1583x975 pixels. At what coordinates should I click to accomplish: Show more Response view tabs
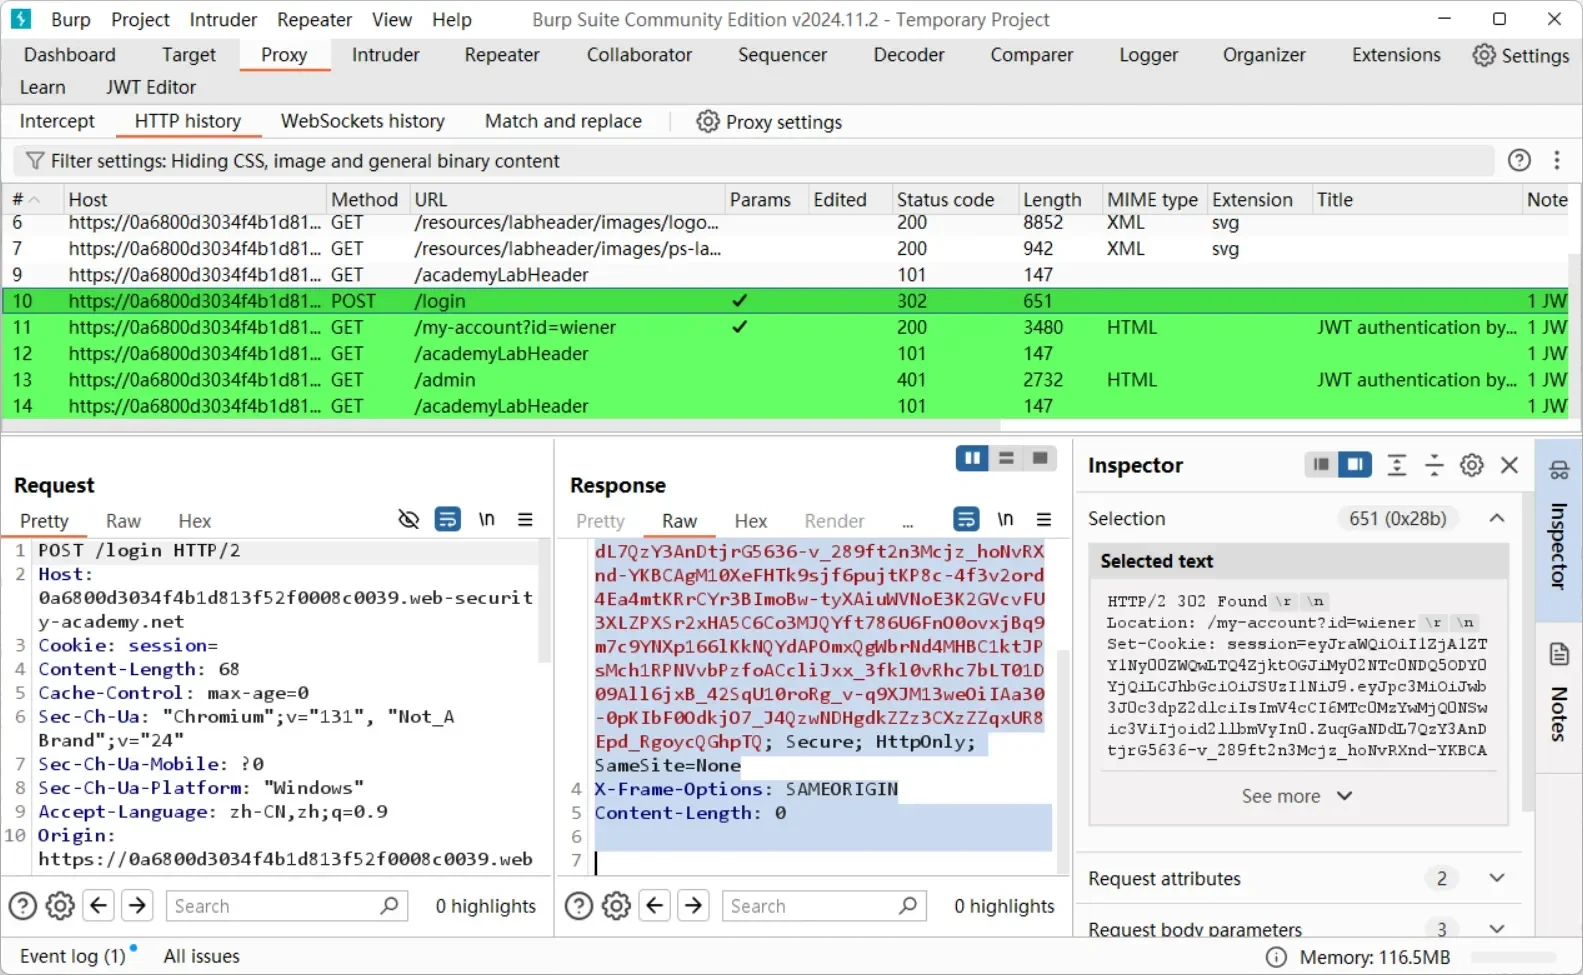point(908,521)
